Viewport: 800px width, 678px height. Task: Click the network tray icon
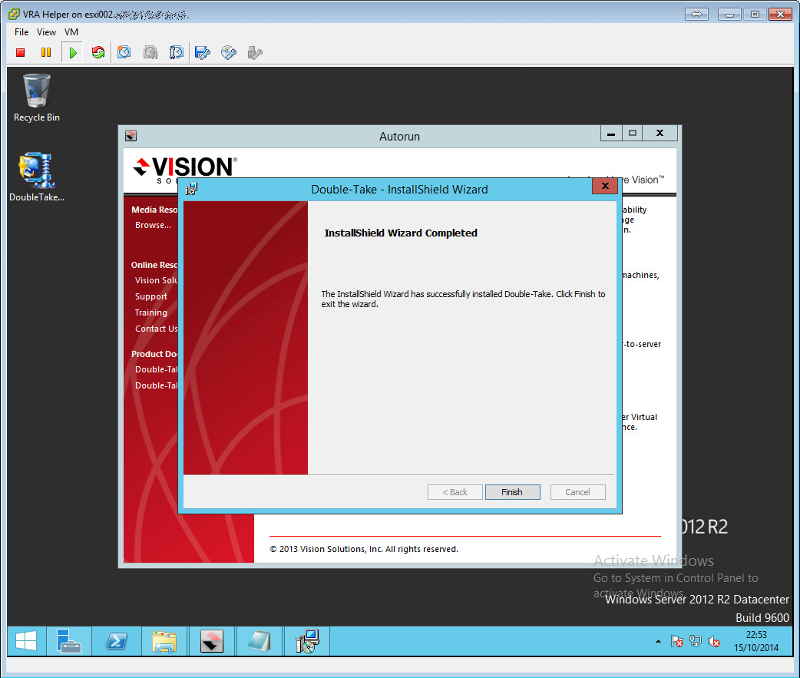(695, 641)
